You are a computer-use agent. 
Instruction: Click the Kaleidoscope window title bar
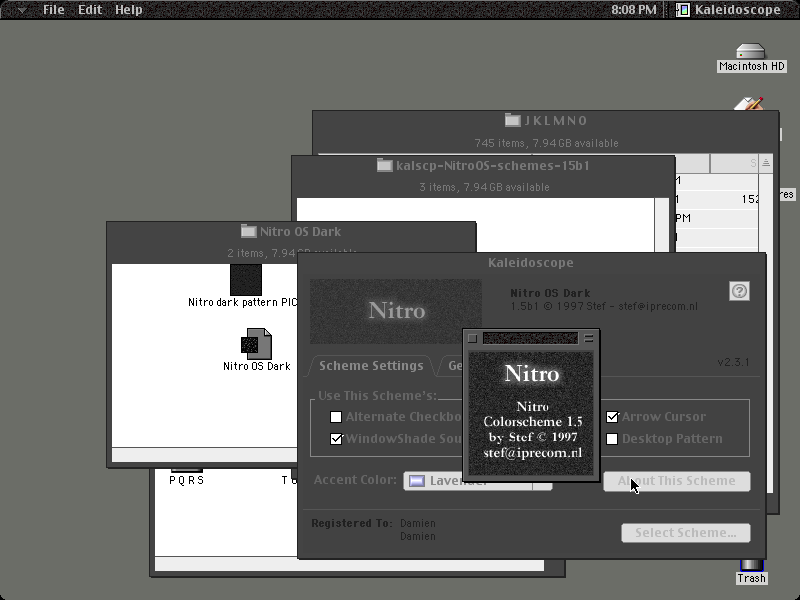(x=531, y=263)
